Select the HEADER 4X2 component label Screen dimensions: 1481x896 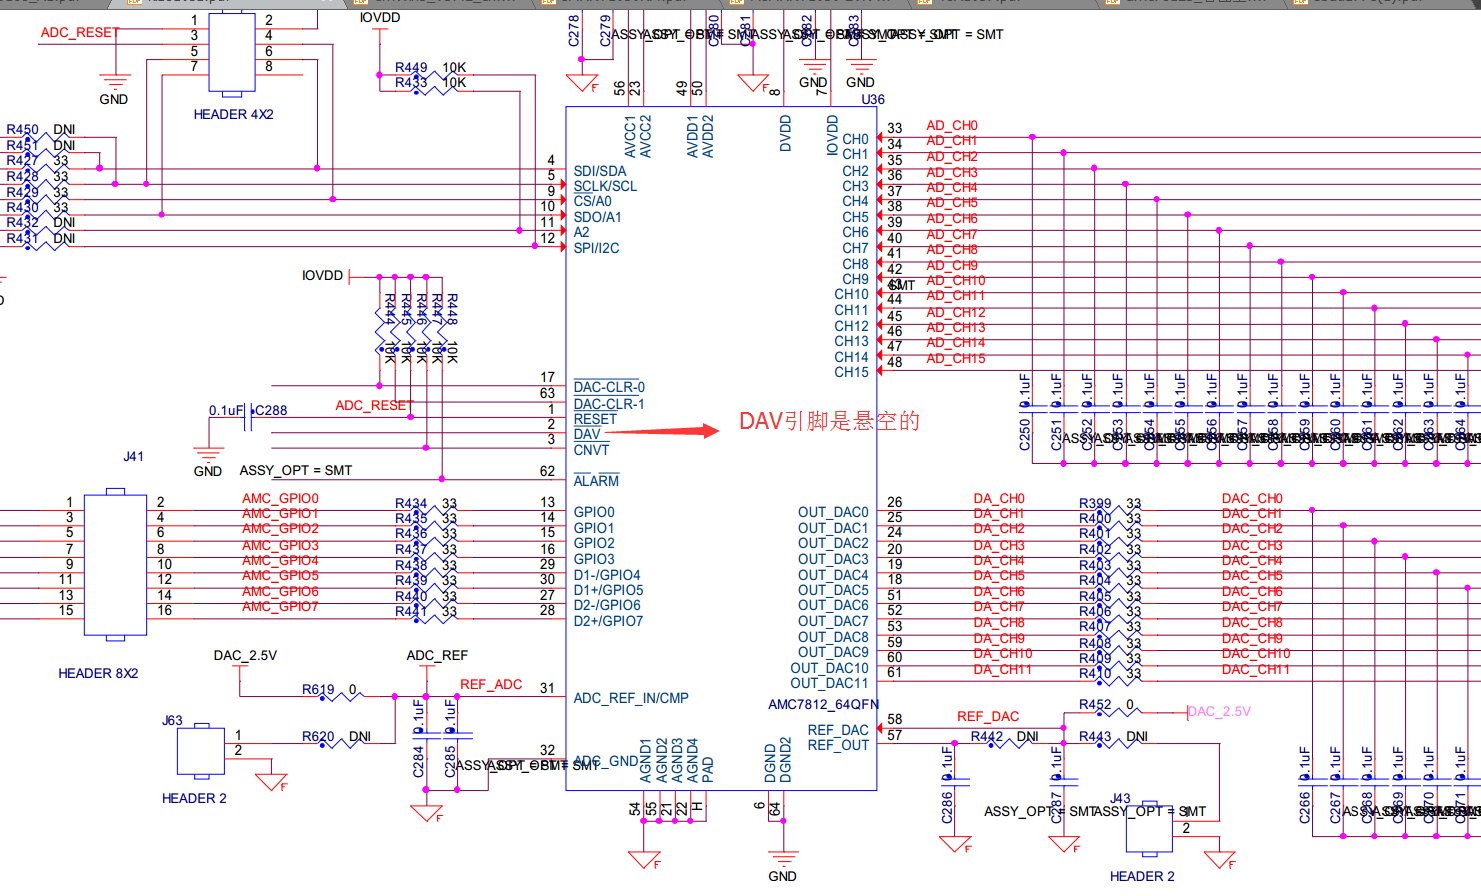click(x=233, y=115)
